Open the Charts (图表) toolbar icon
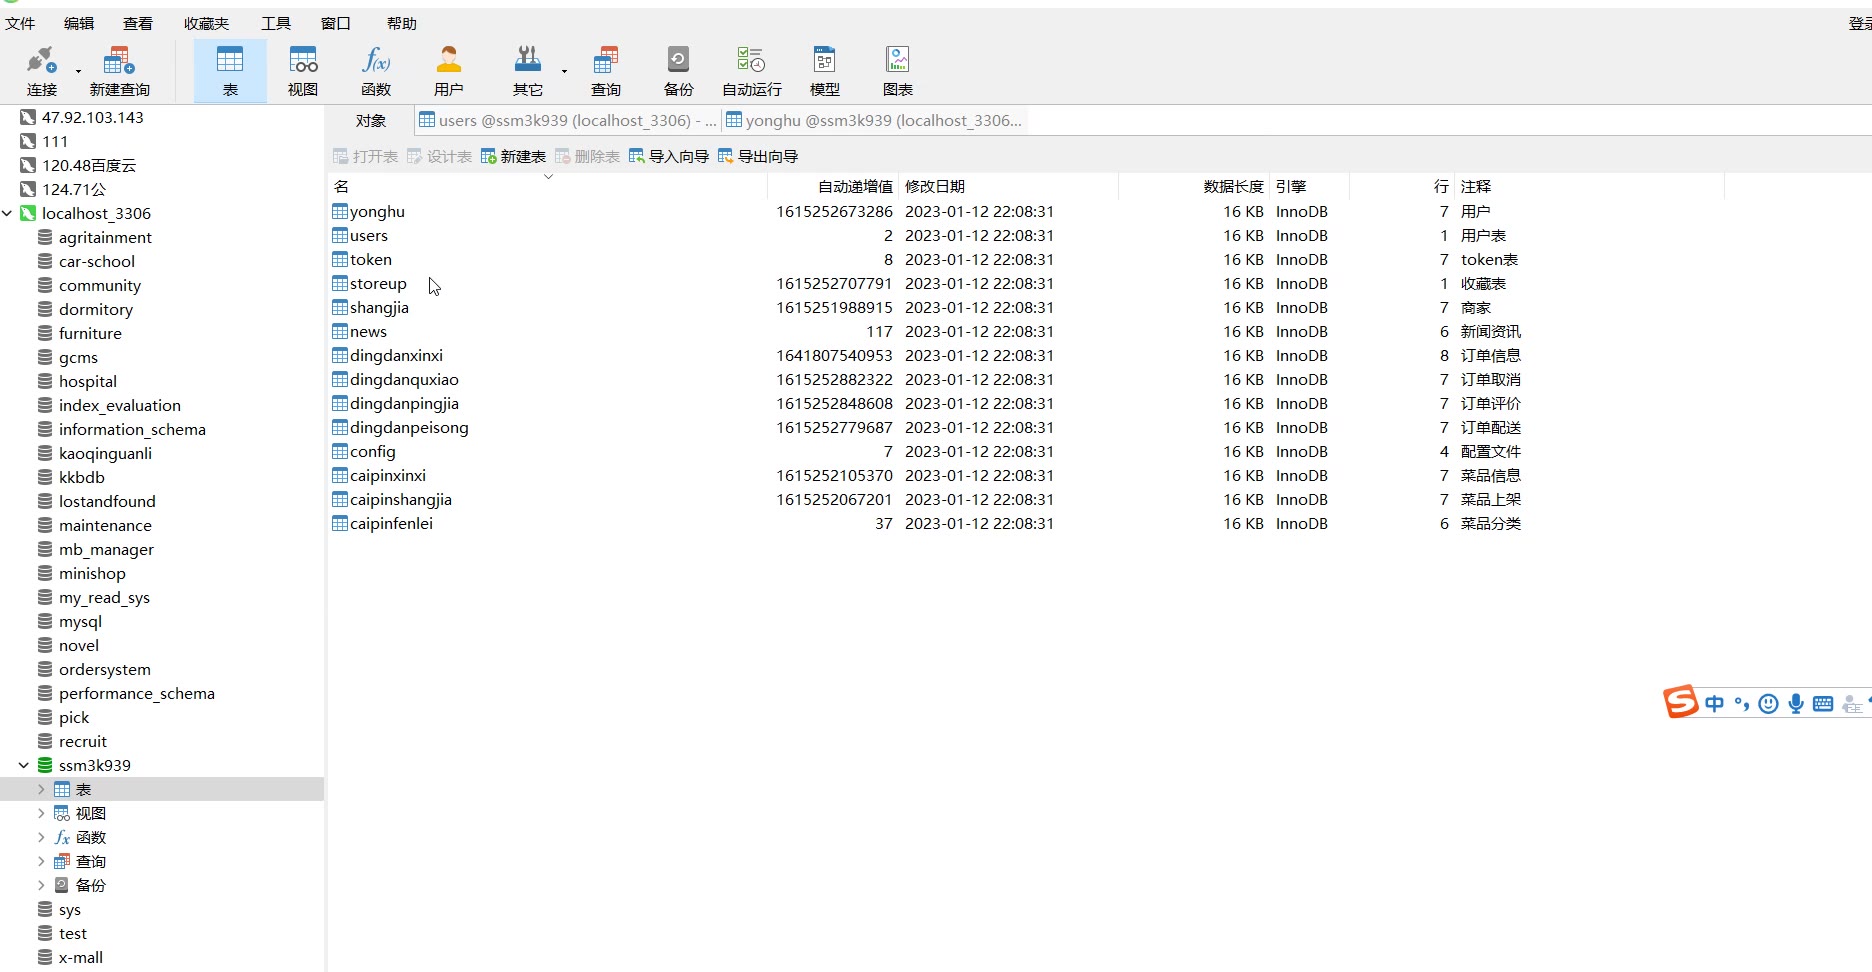 tap(898, 61)
